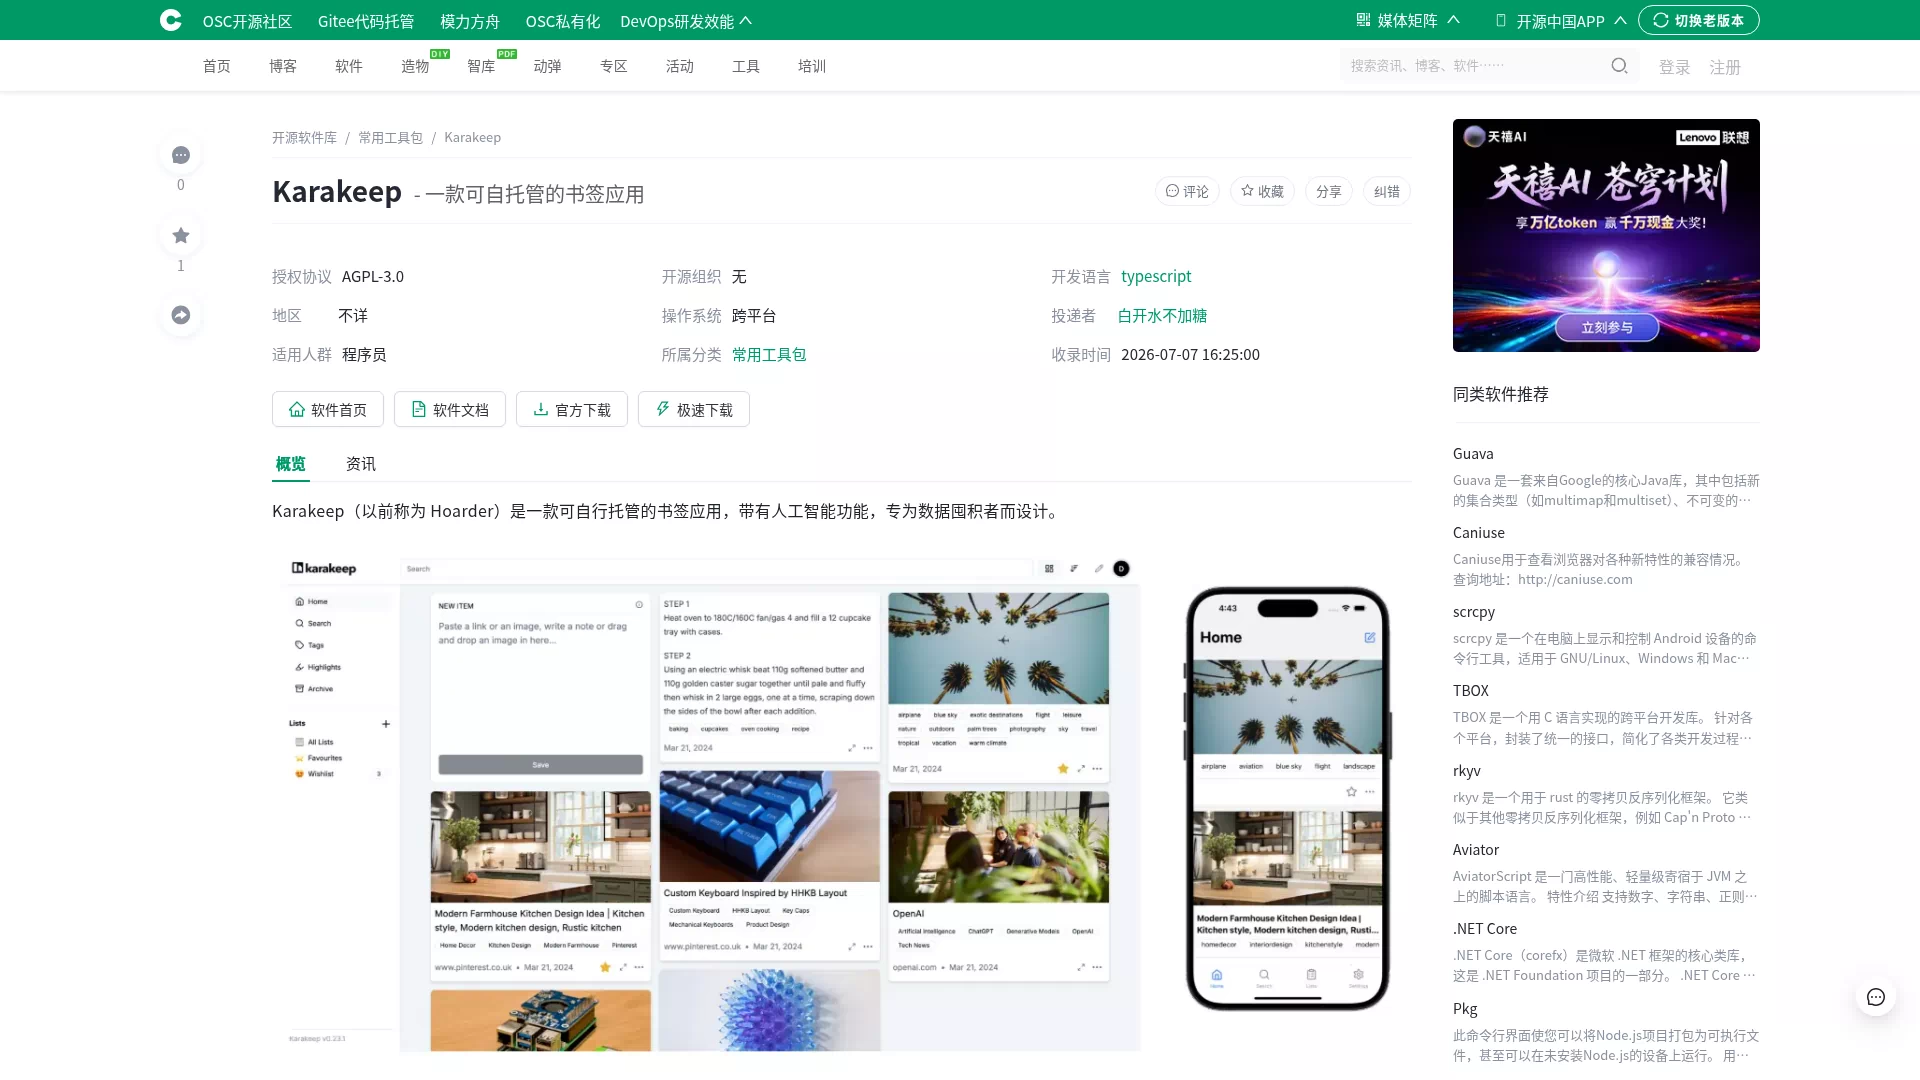Go to 软件 in navigation
Viewport: 1920px width, 1080px height.
coord(349,66)
